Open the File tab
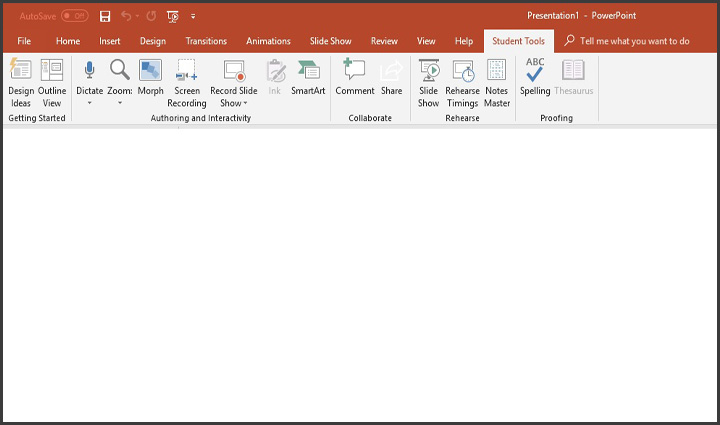720x425 pixels. 24,41
